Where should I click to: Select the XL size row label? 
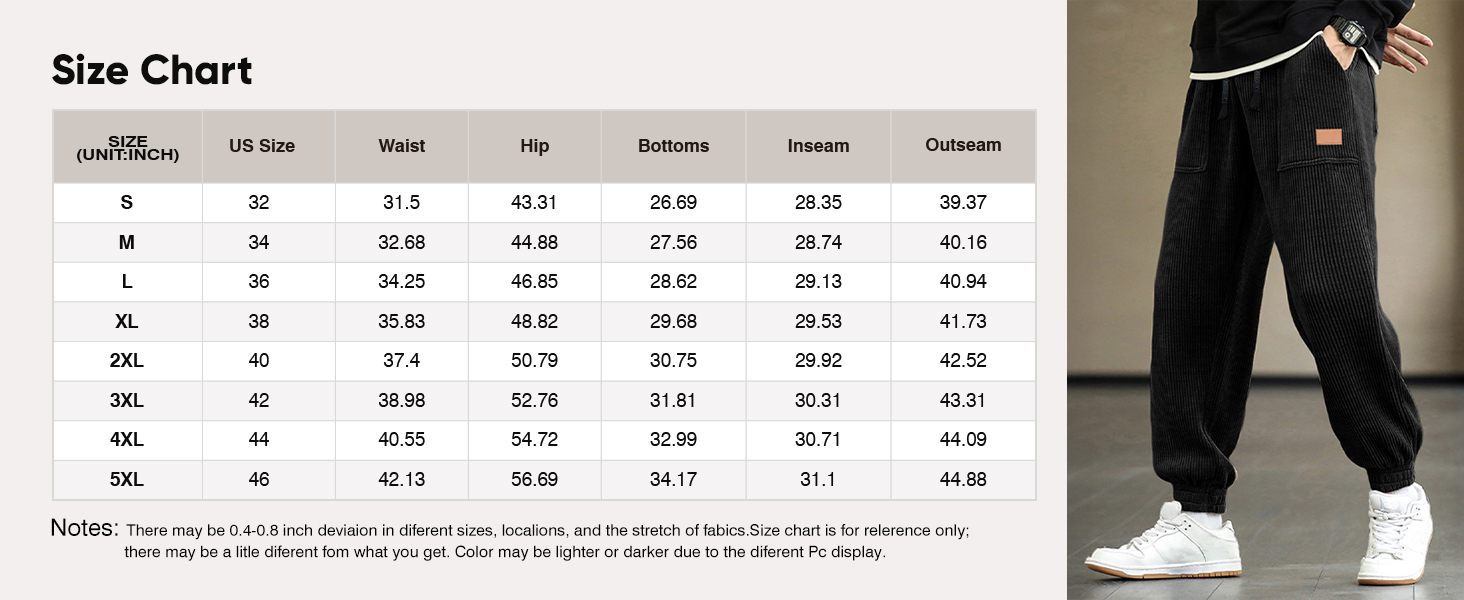(127, 322)
